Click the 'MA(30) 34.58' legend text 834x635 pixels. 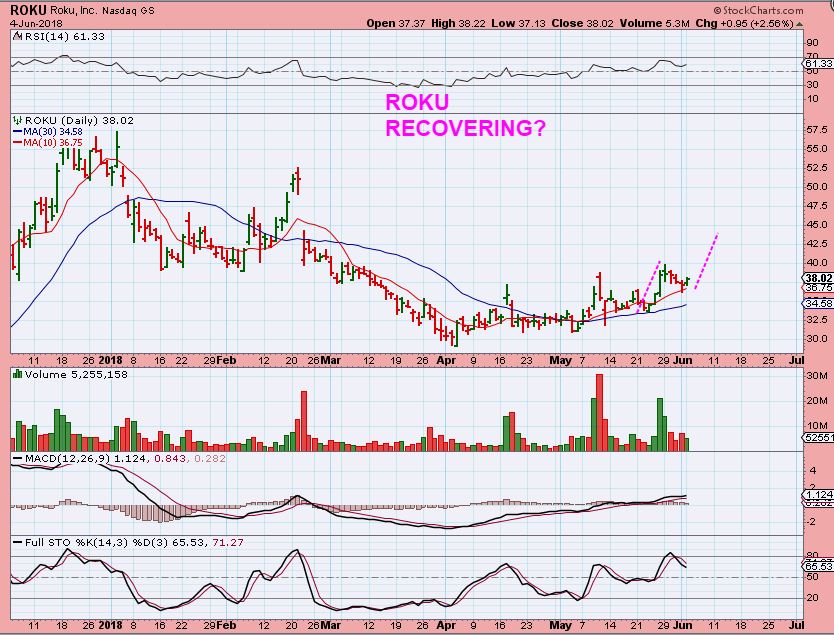click(53, 131)
